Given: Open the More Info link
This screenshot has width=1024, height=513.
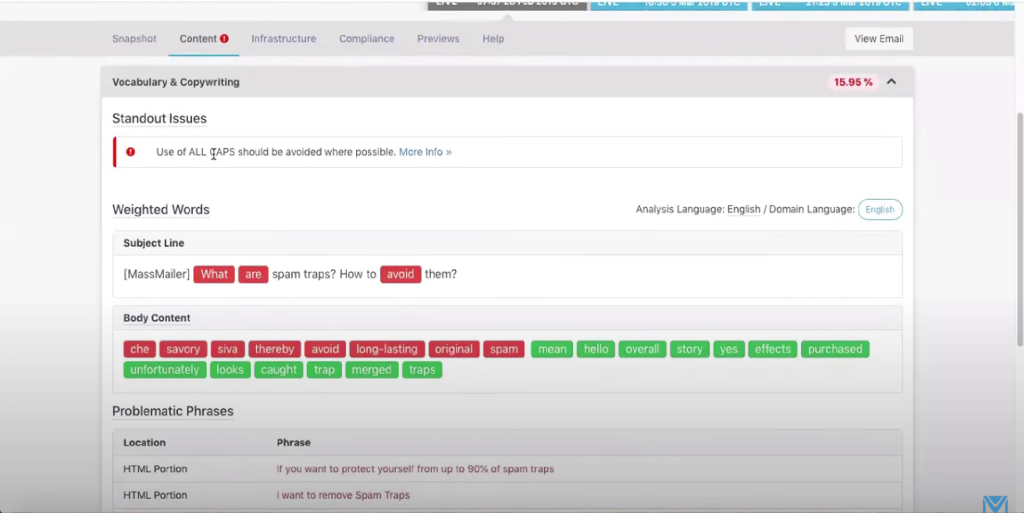Looking at the screenshot, I should point(425,151).
